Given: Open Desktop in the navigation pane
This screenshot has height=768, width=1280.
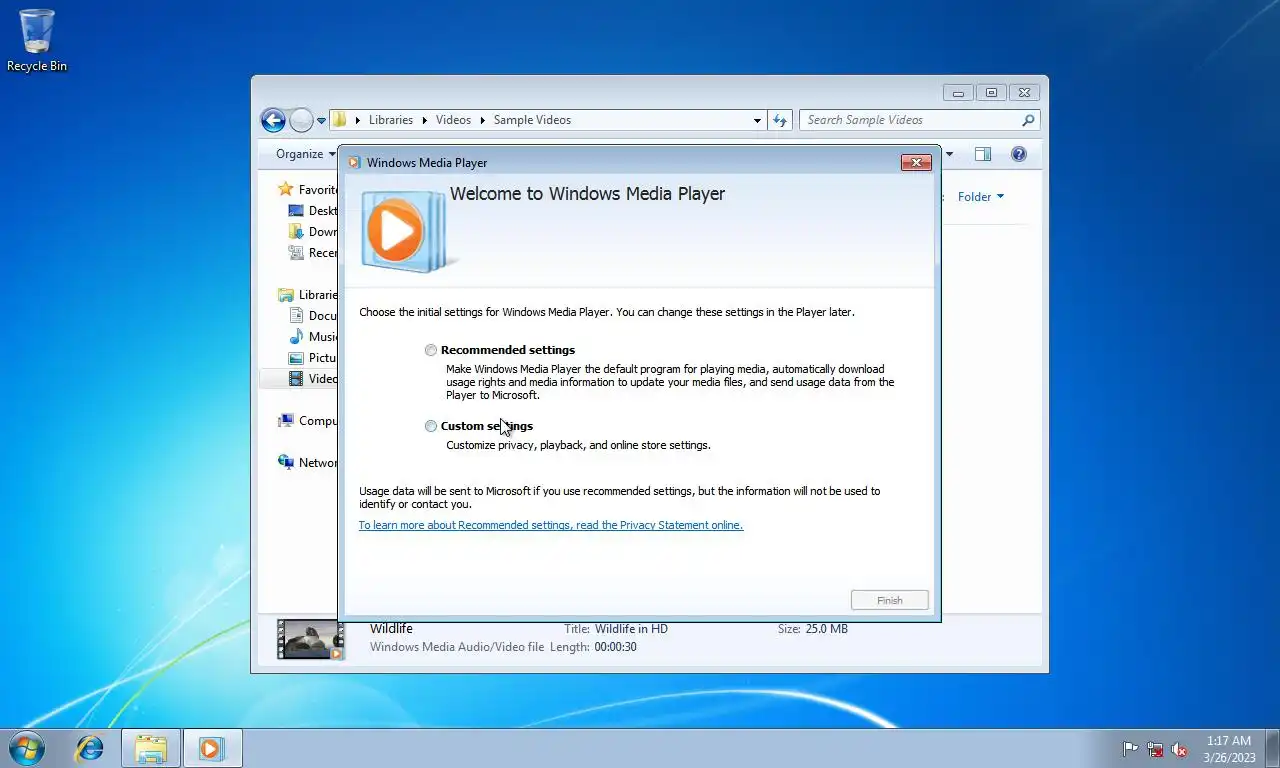Looking at the screenshot, I should click(x=314, y=211).
